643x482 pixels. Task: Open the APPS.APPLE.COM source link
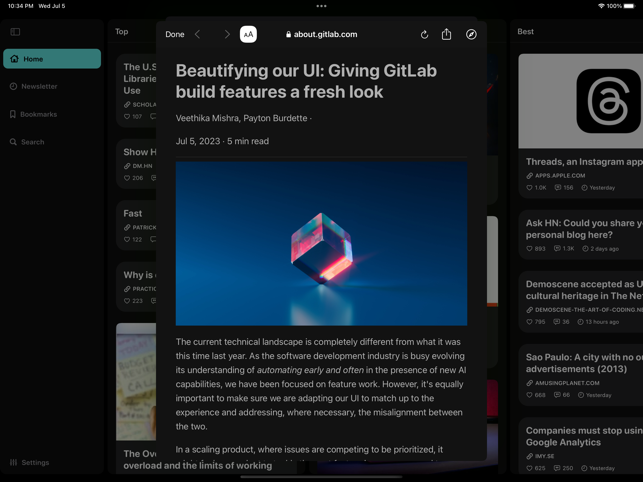tap(556, 176)
